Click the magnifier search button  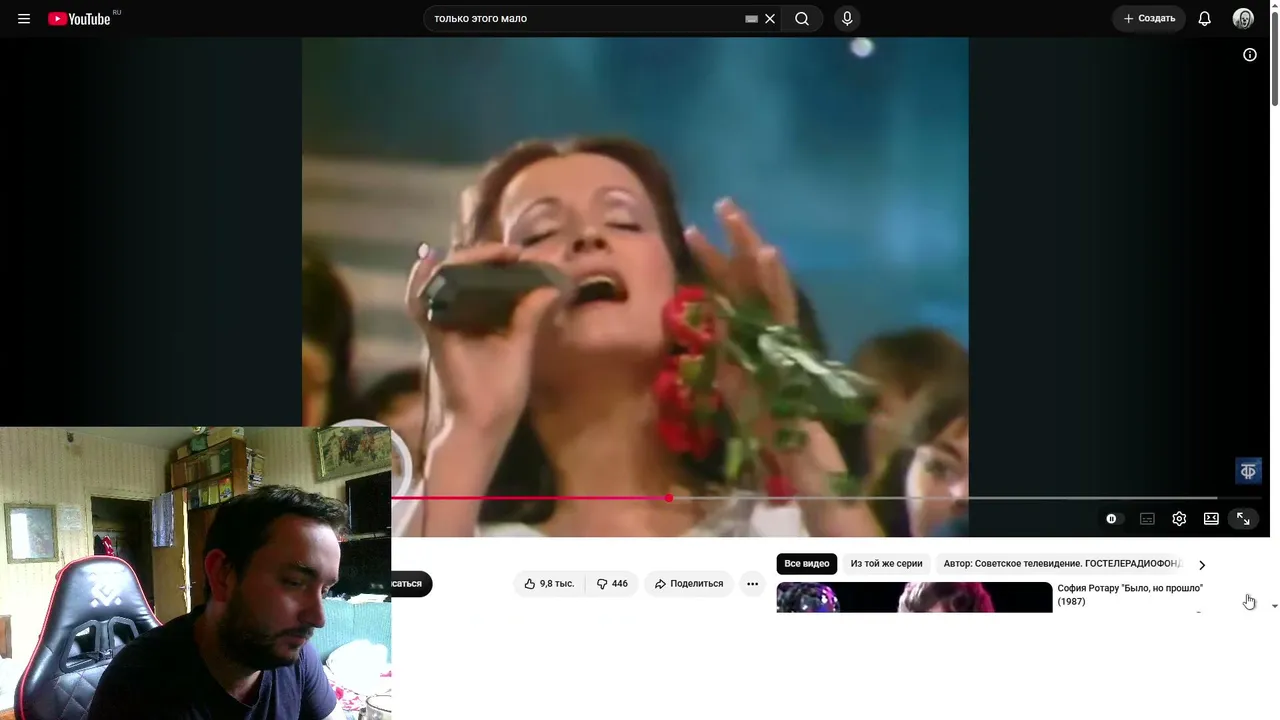[802, 19]
